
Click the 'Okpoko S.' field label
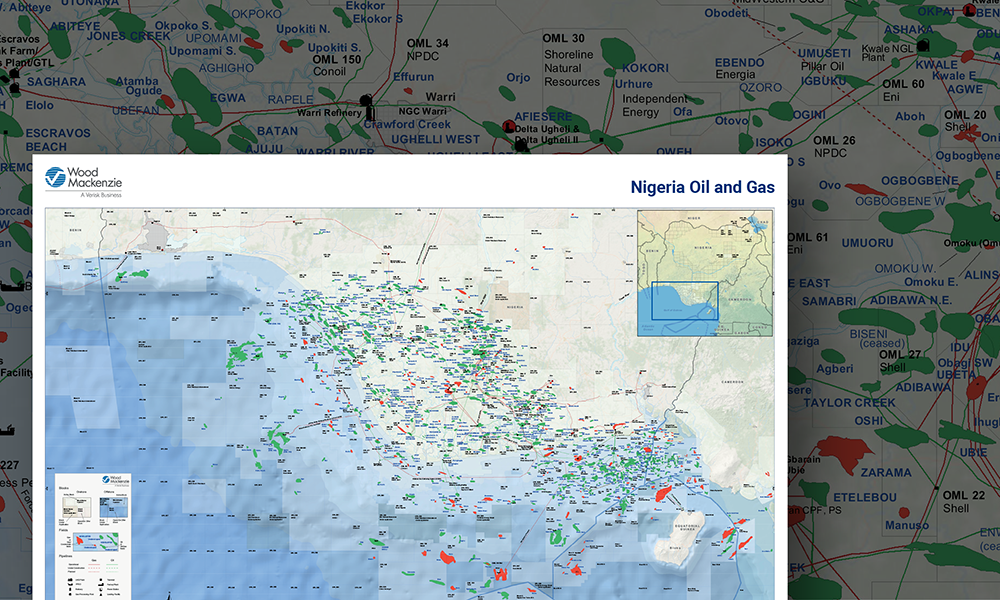(183, 26)
